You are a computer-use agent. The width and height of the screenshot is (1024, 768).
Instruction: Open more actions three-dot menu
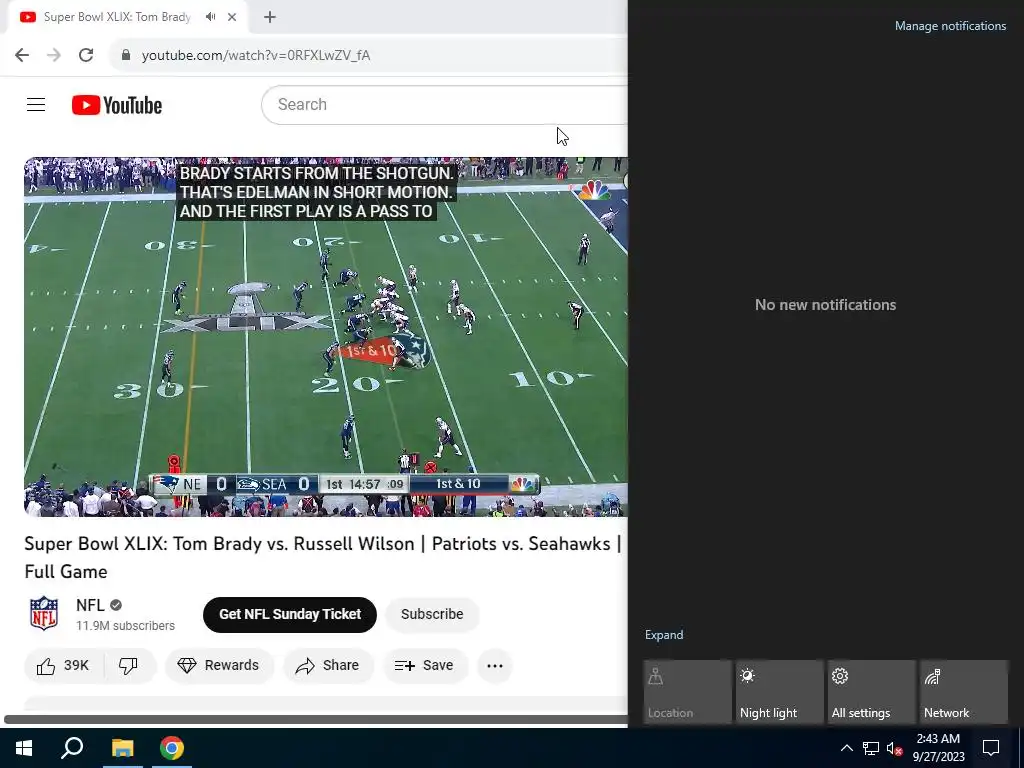pyautogui.click(x=495, y=665)
